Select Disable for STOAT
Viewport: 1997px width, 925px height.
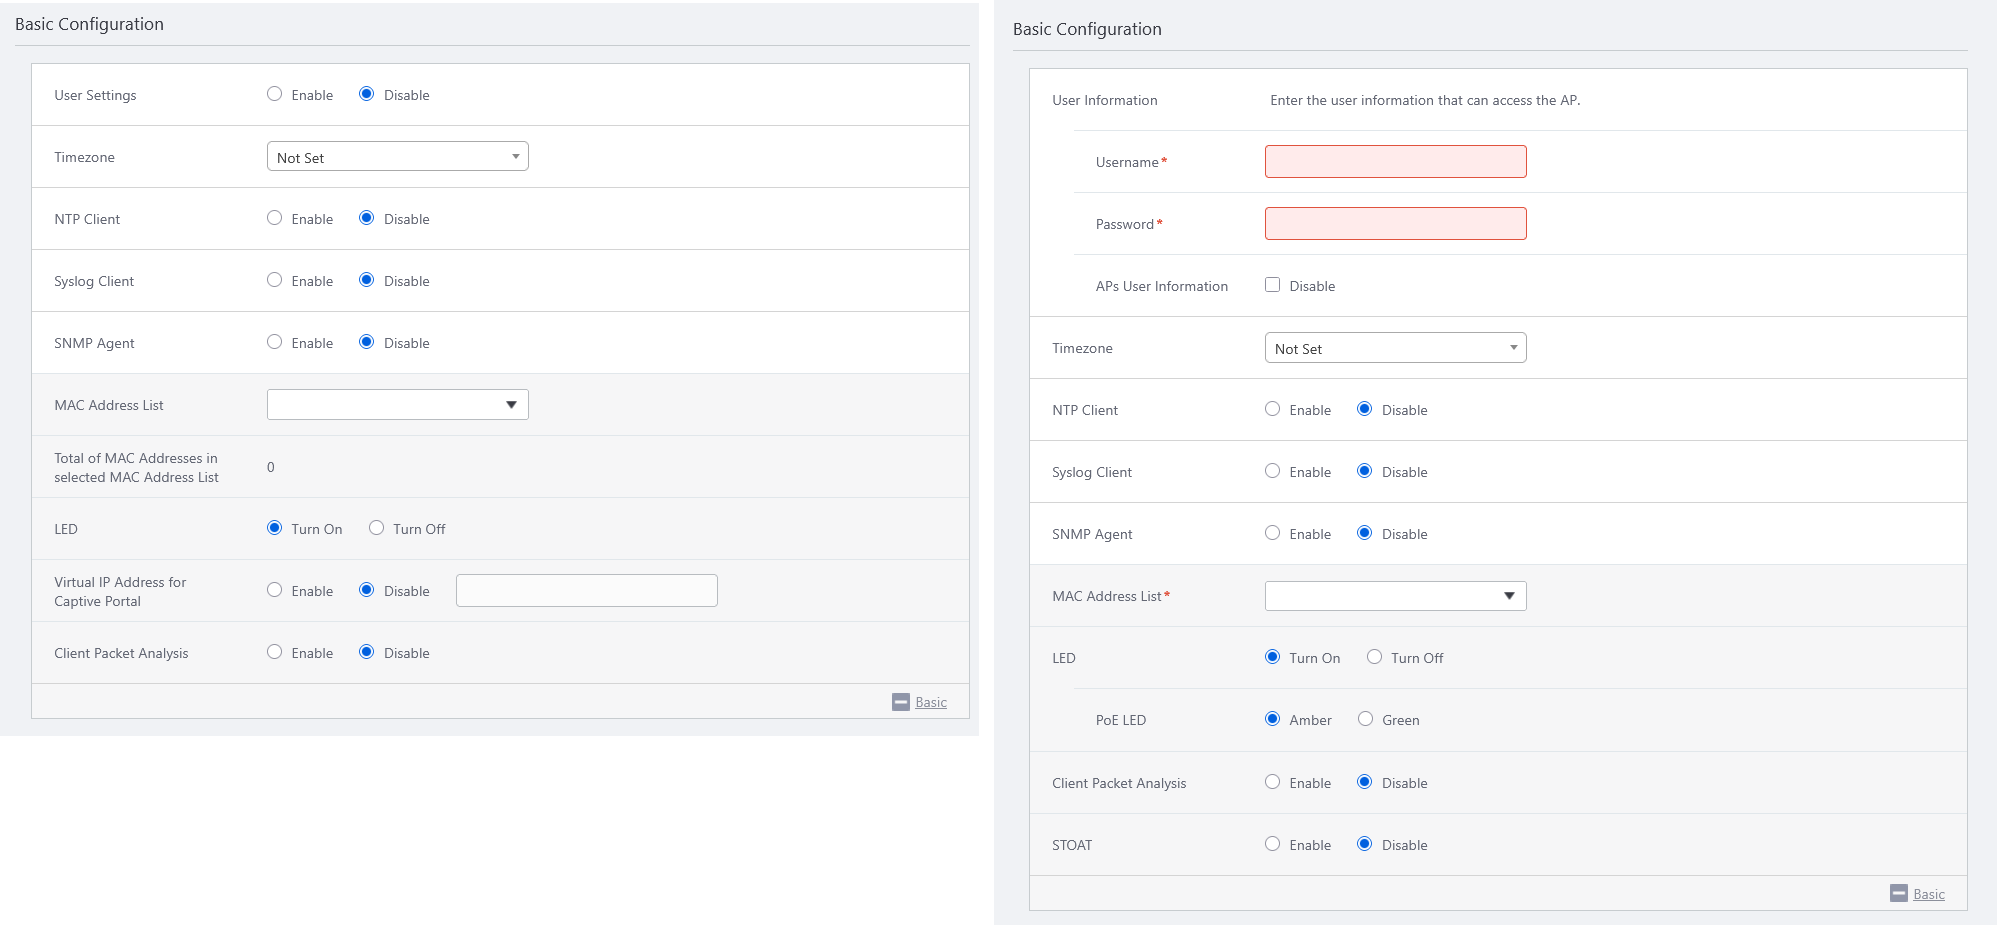(x=1364, y=844)
